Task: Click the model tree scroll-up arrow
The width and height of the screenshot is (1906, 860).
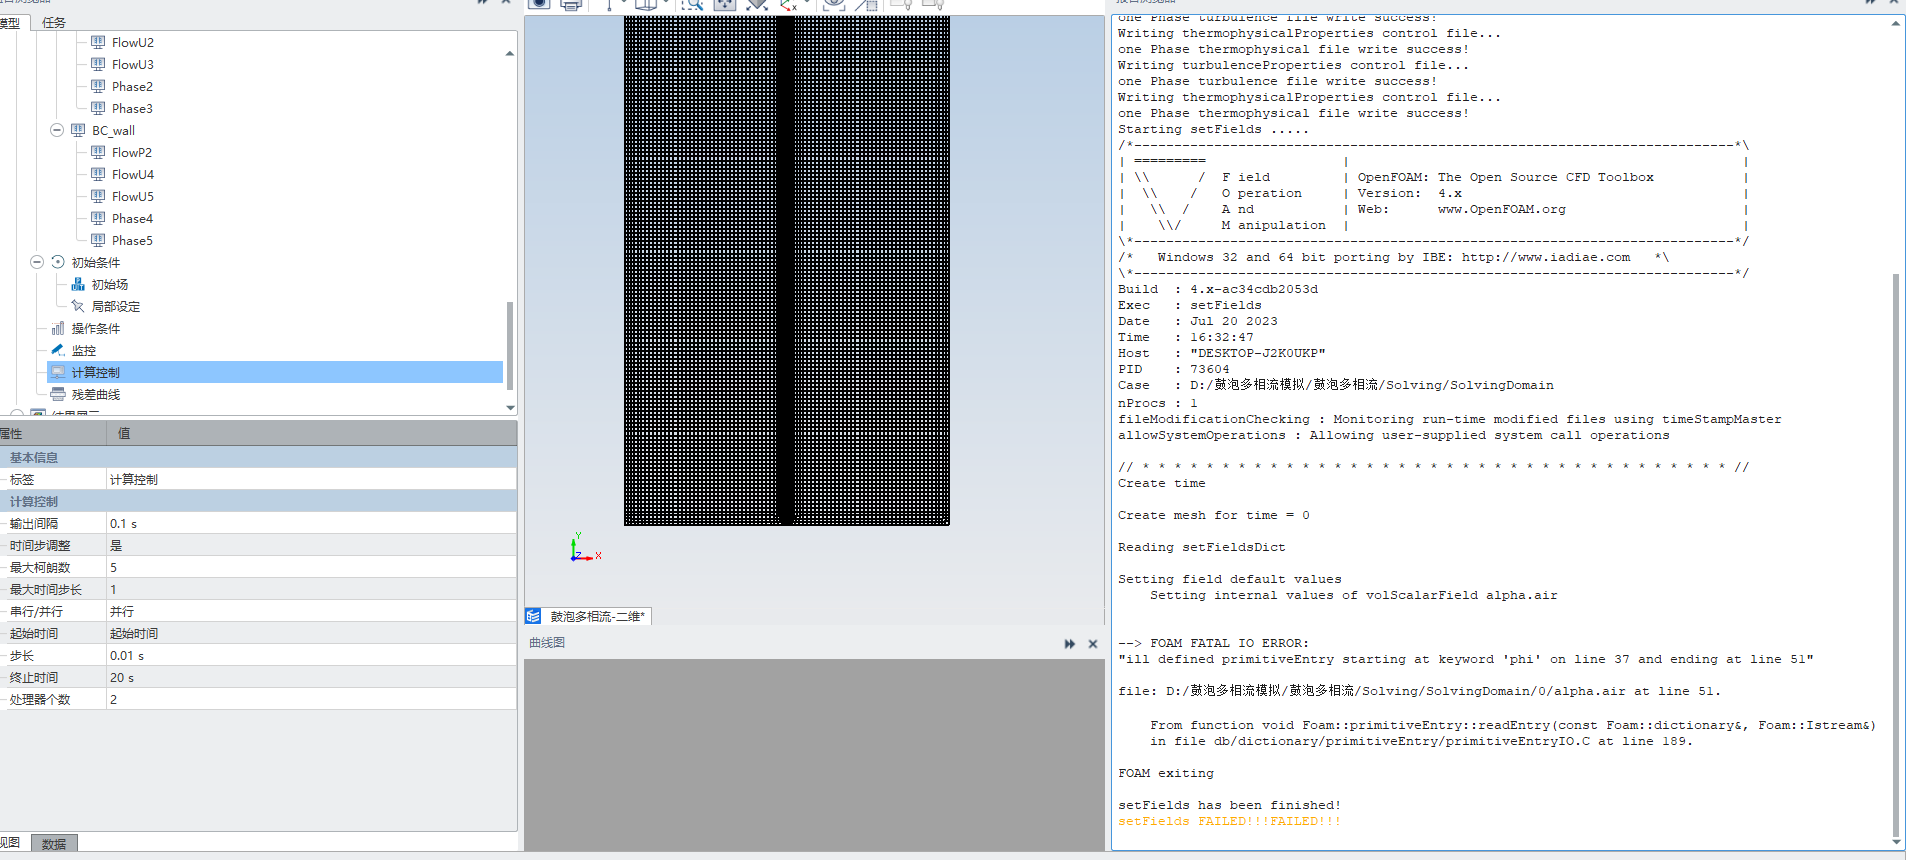Action: pos(510,53)
